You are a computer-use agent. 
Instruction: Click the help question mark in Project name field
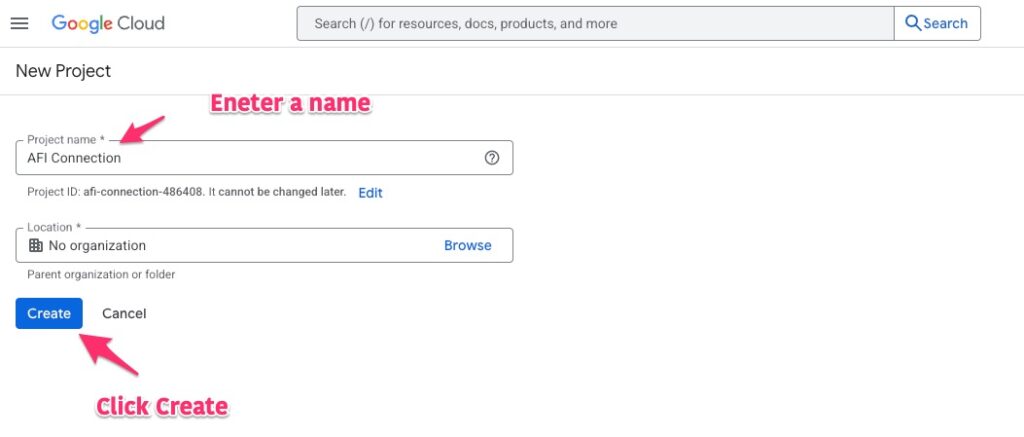[491, 158]
